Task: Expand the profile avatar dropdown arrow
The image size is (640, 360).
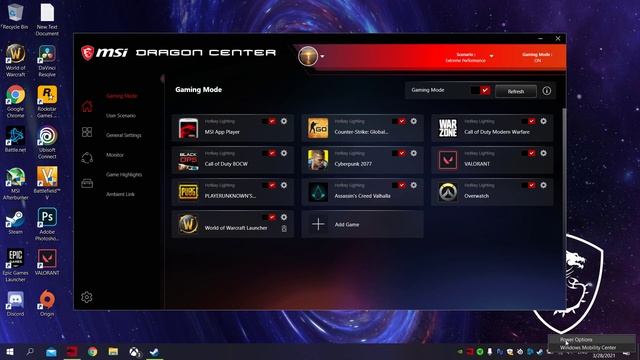Action: click(322, 56)
